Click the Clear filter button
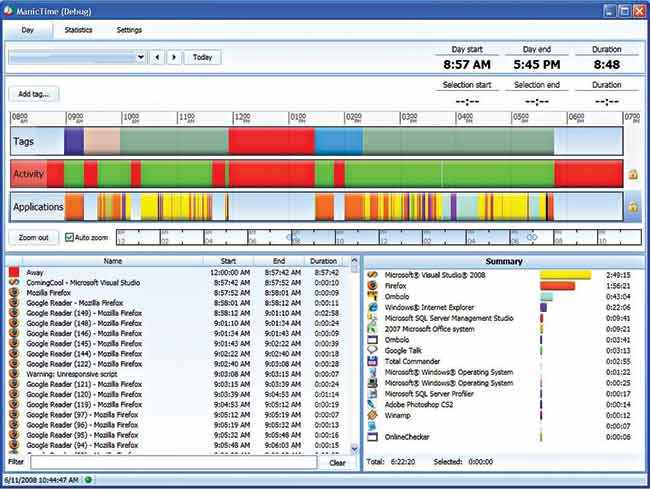 [x=337, y=463]
